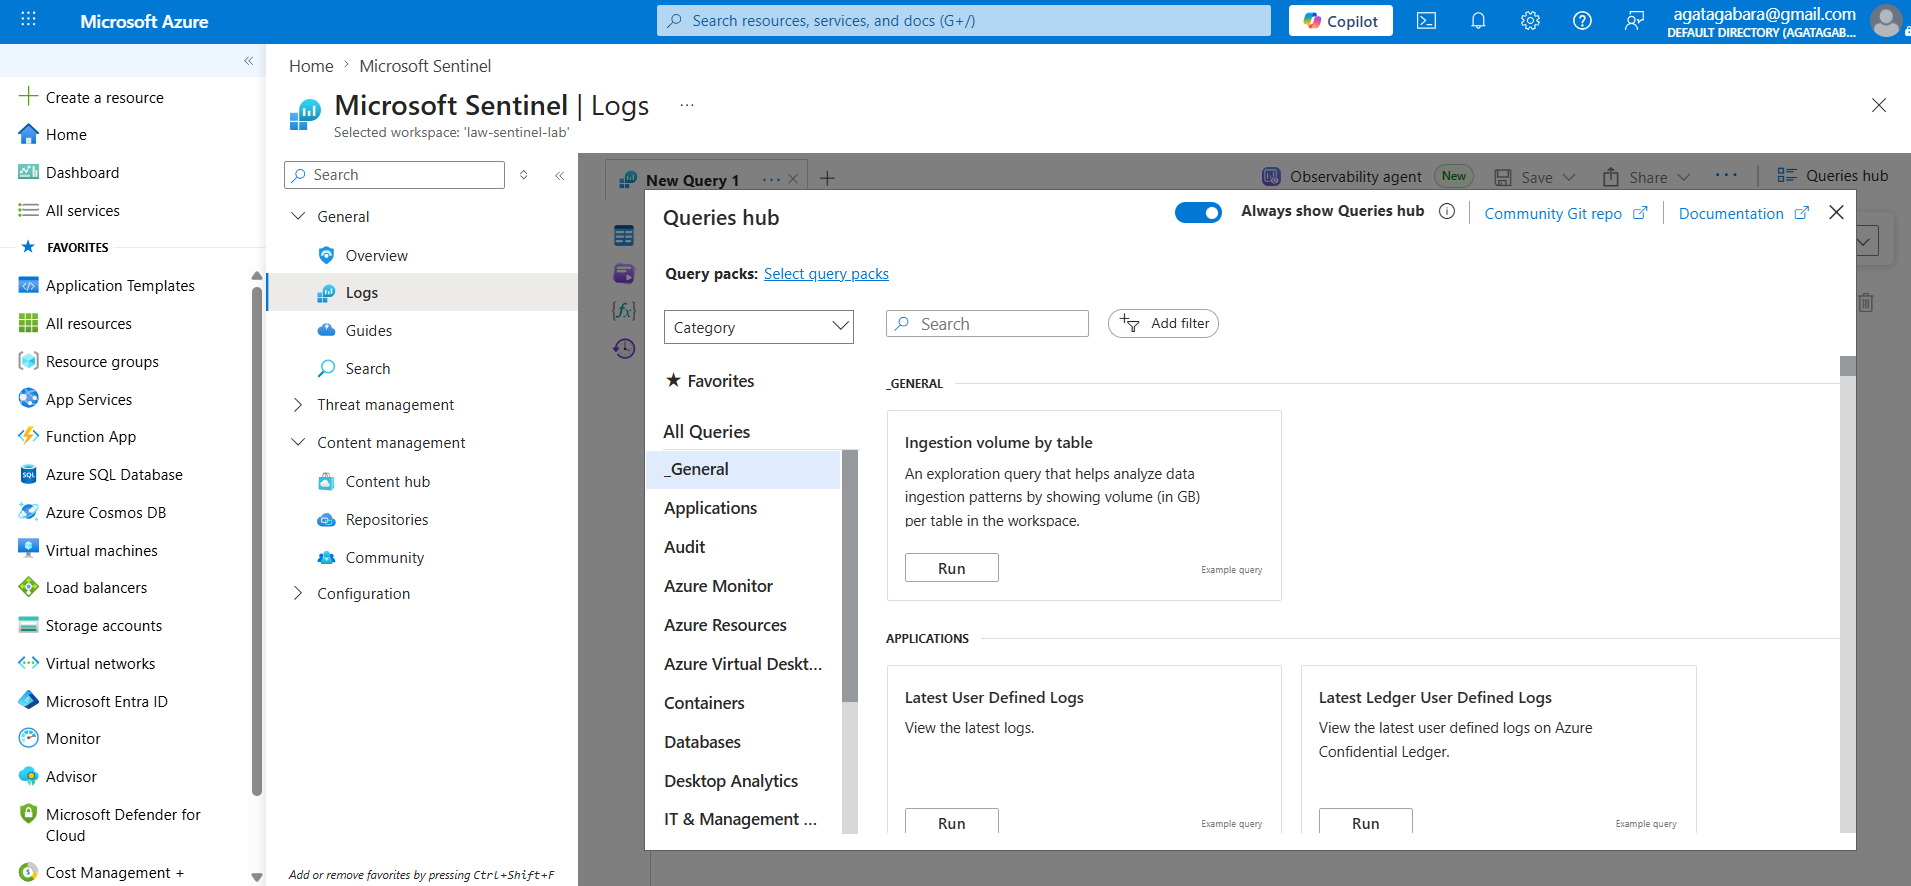The width and height of the screenshot is (1911, 886).
Task: Click the Azure global search box
Action: point(963,20)
